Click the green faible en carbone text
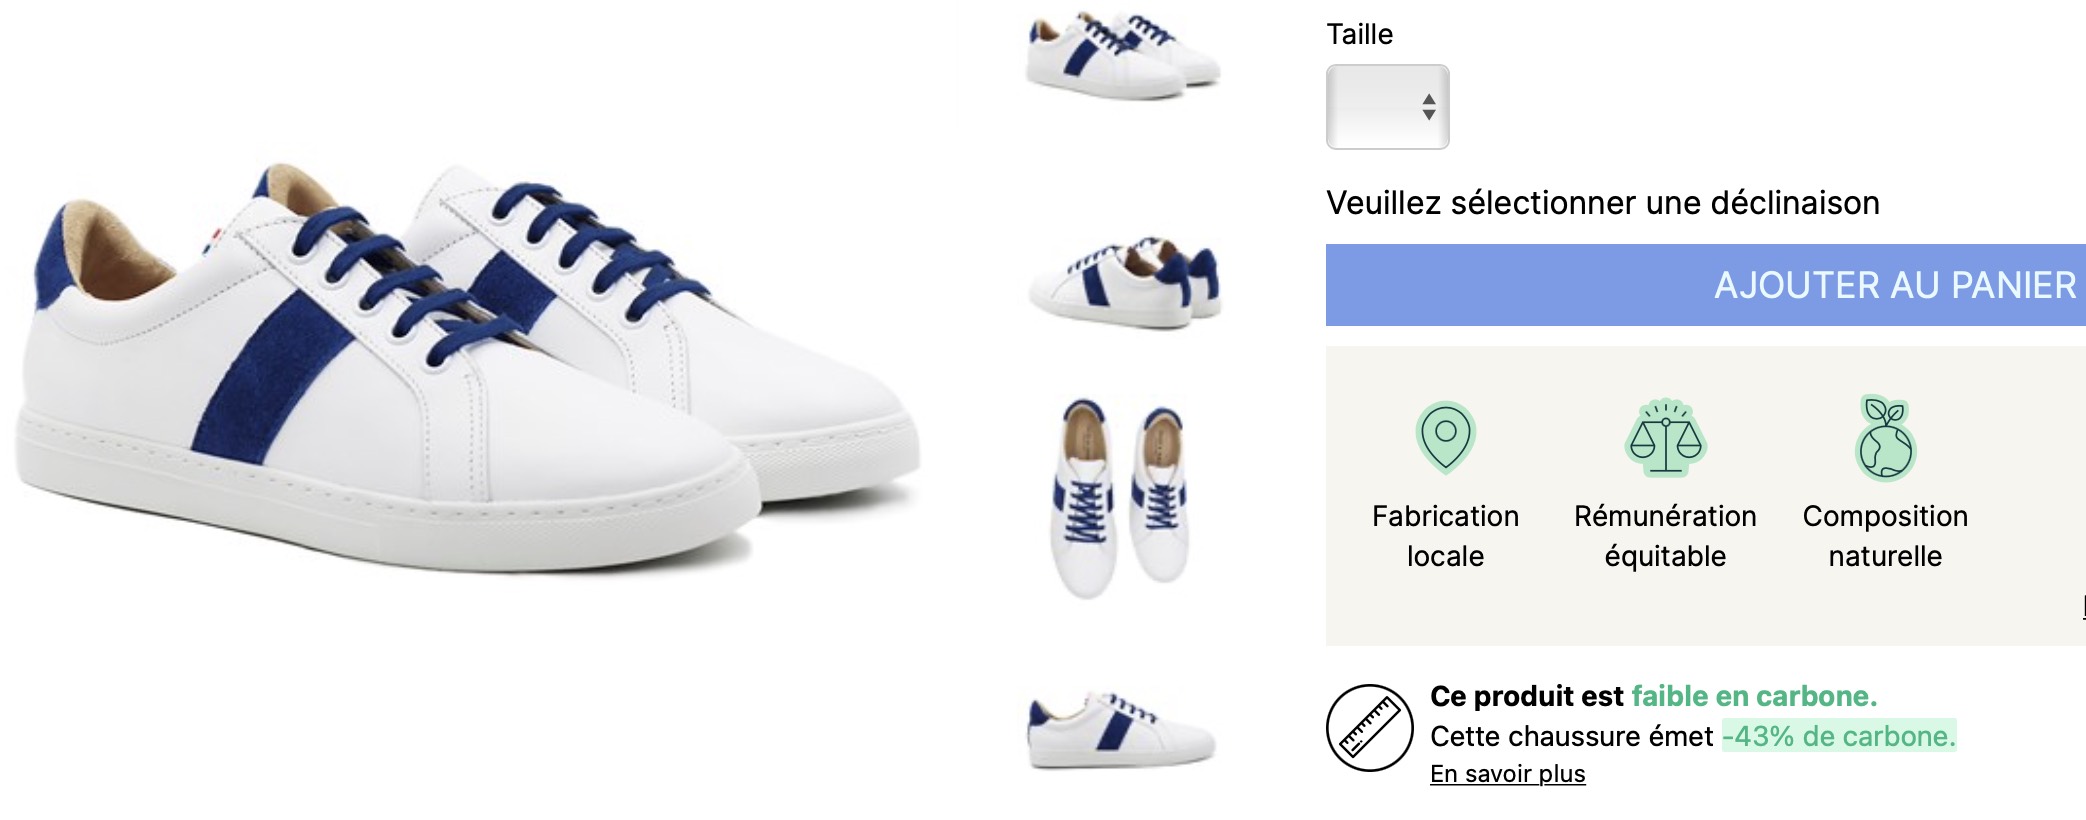 point(1754,696)
